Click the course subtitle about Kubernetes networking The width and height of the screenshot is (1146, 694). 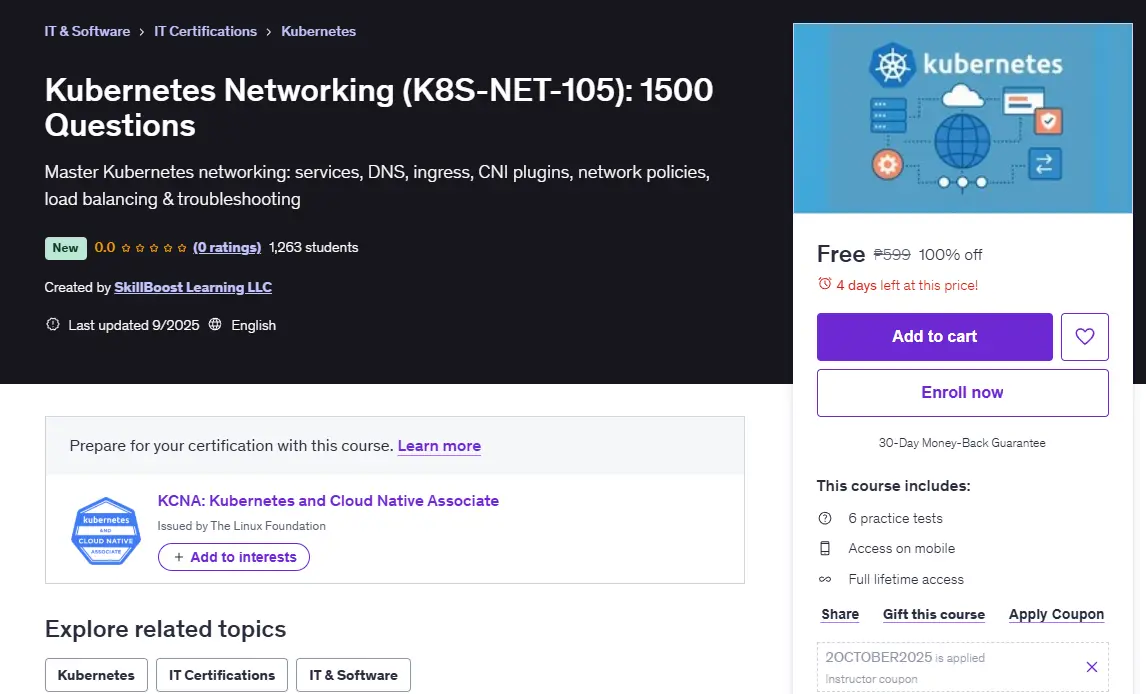377,186
